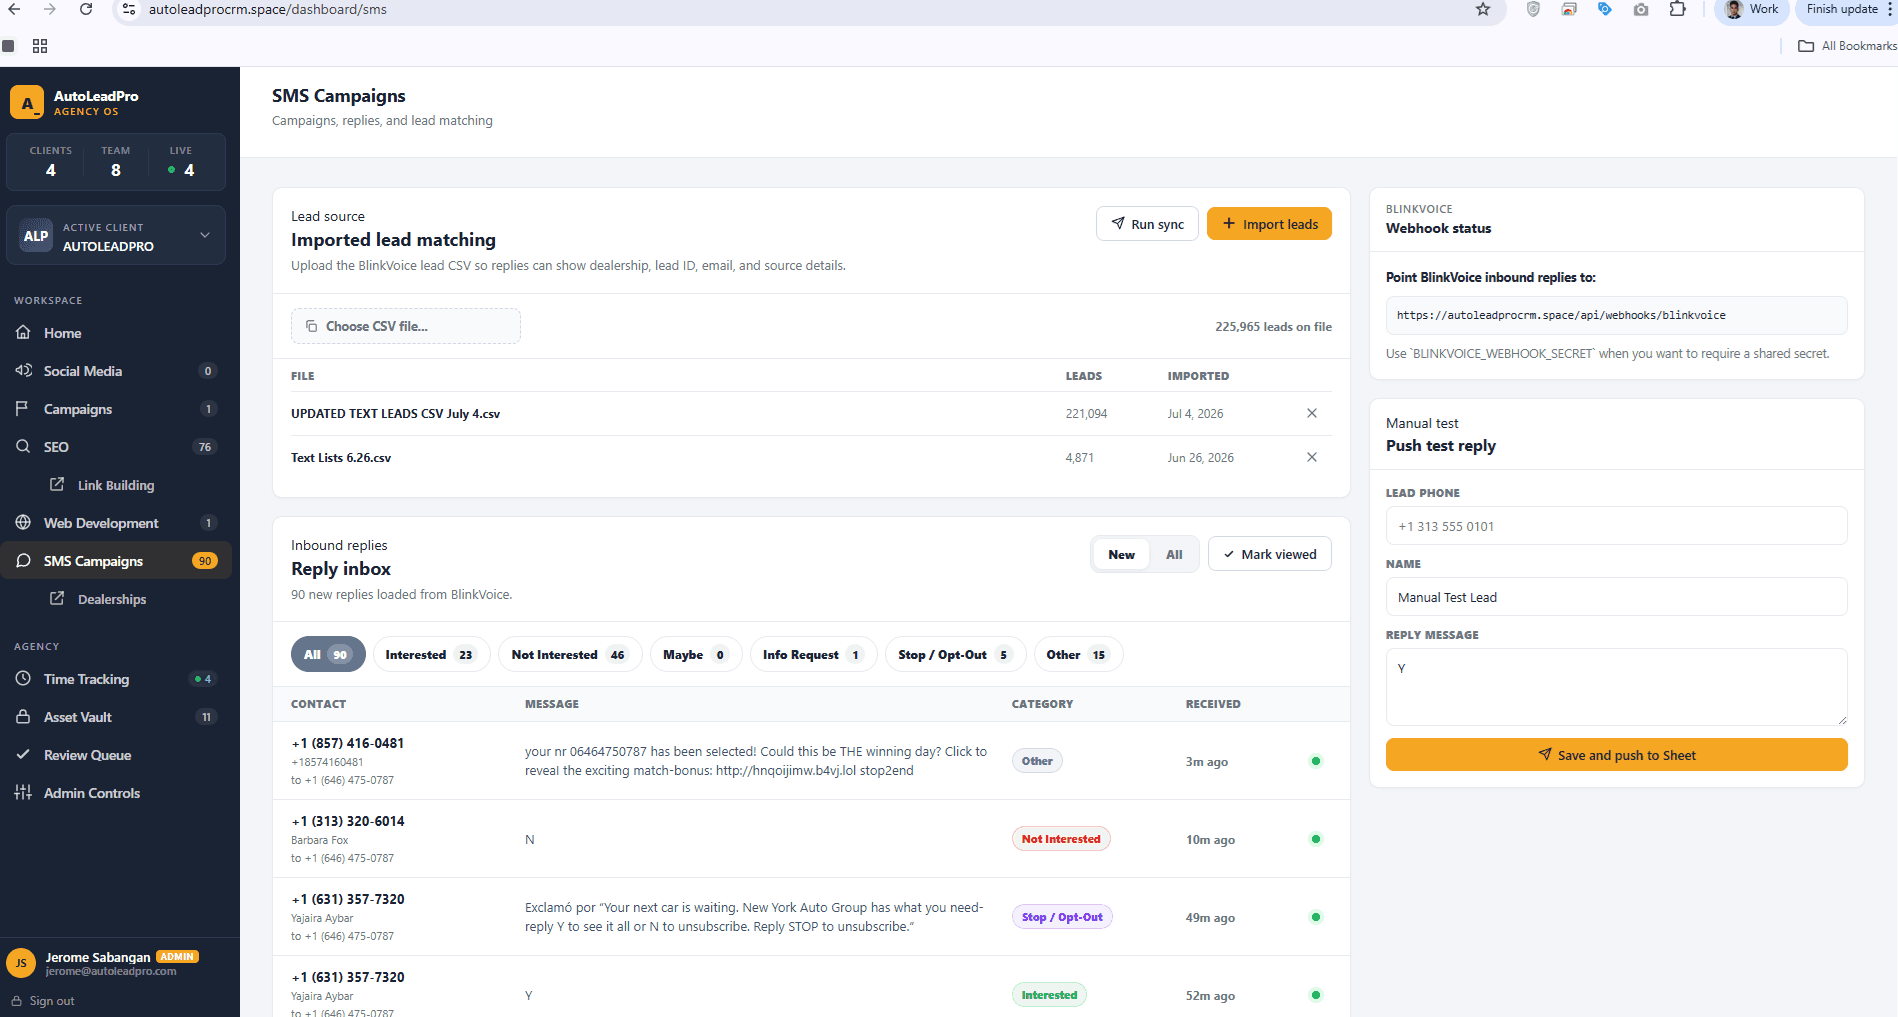Click UPDATED TEXT LEADS CSV July 4.csv filename
Screen dimensions: 1898x1017
pyautogui.click(x=395, y=413)
